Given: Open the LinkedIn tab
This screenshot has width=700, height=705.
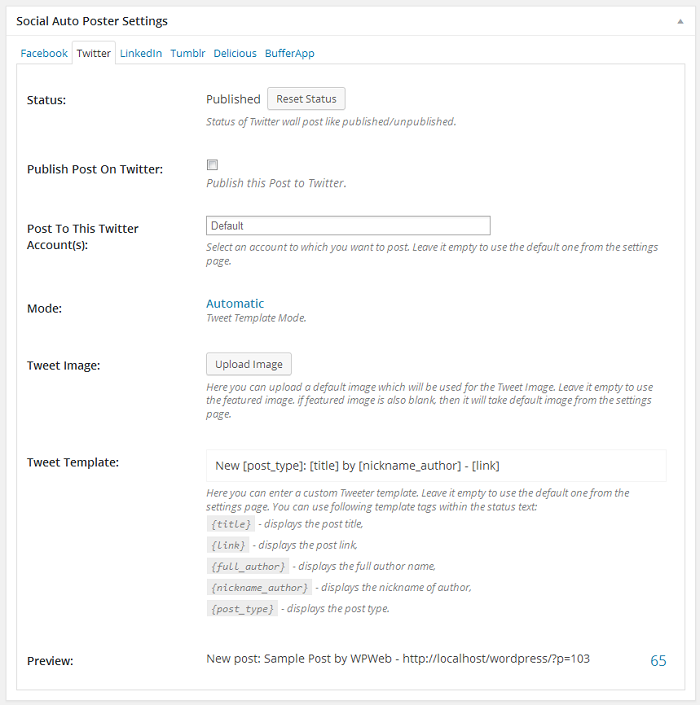Looking at the screenshot, I should click(x=141, y=53).
